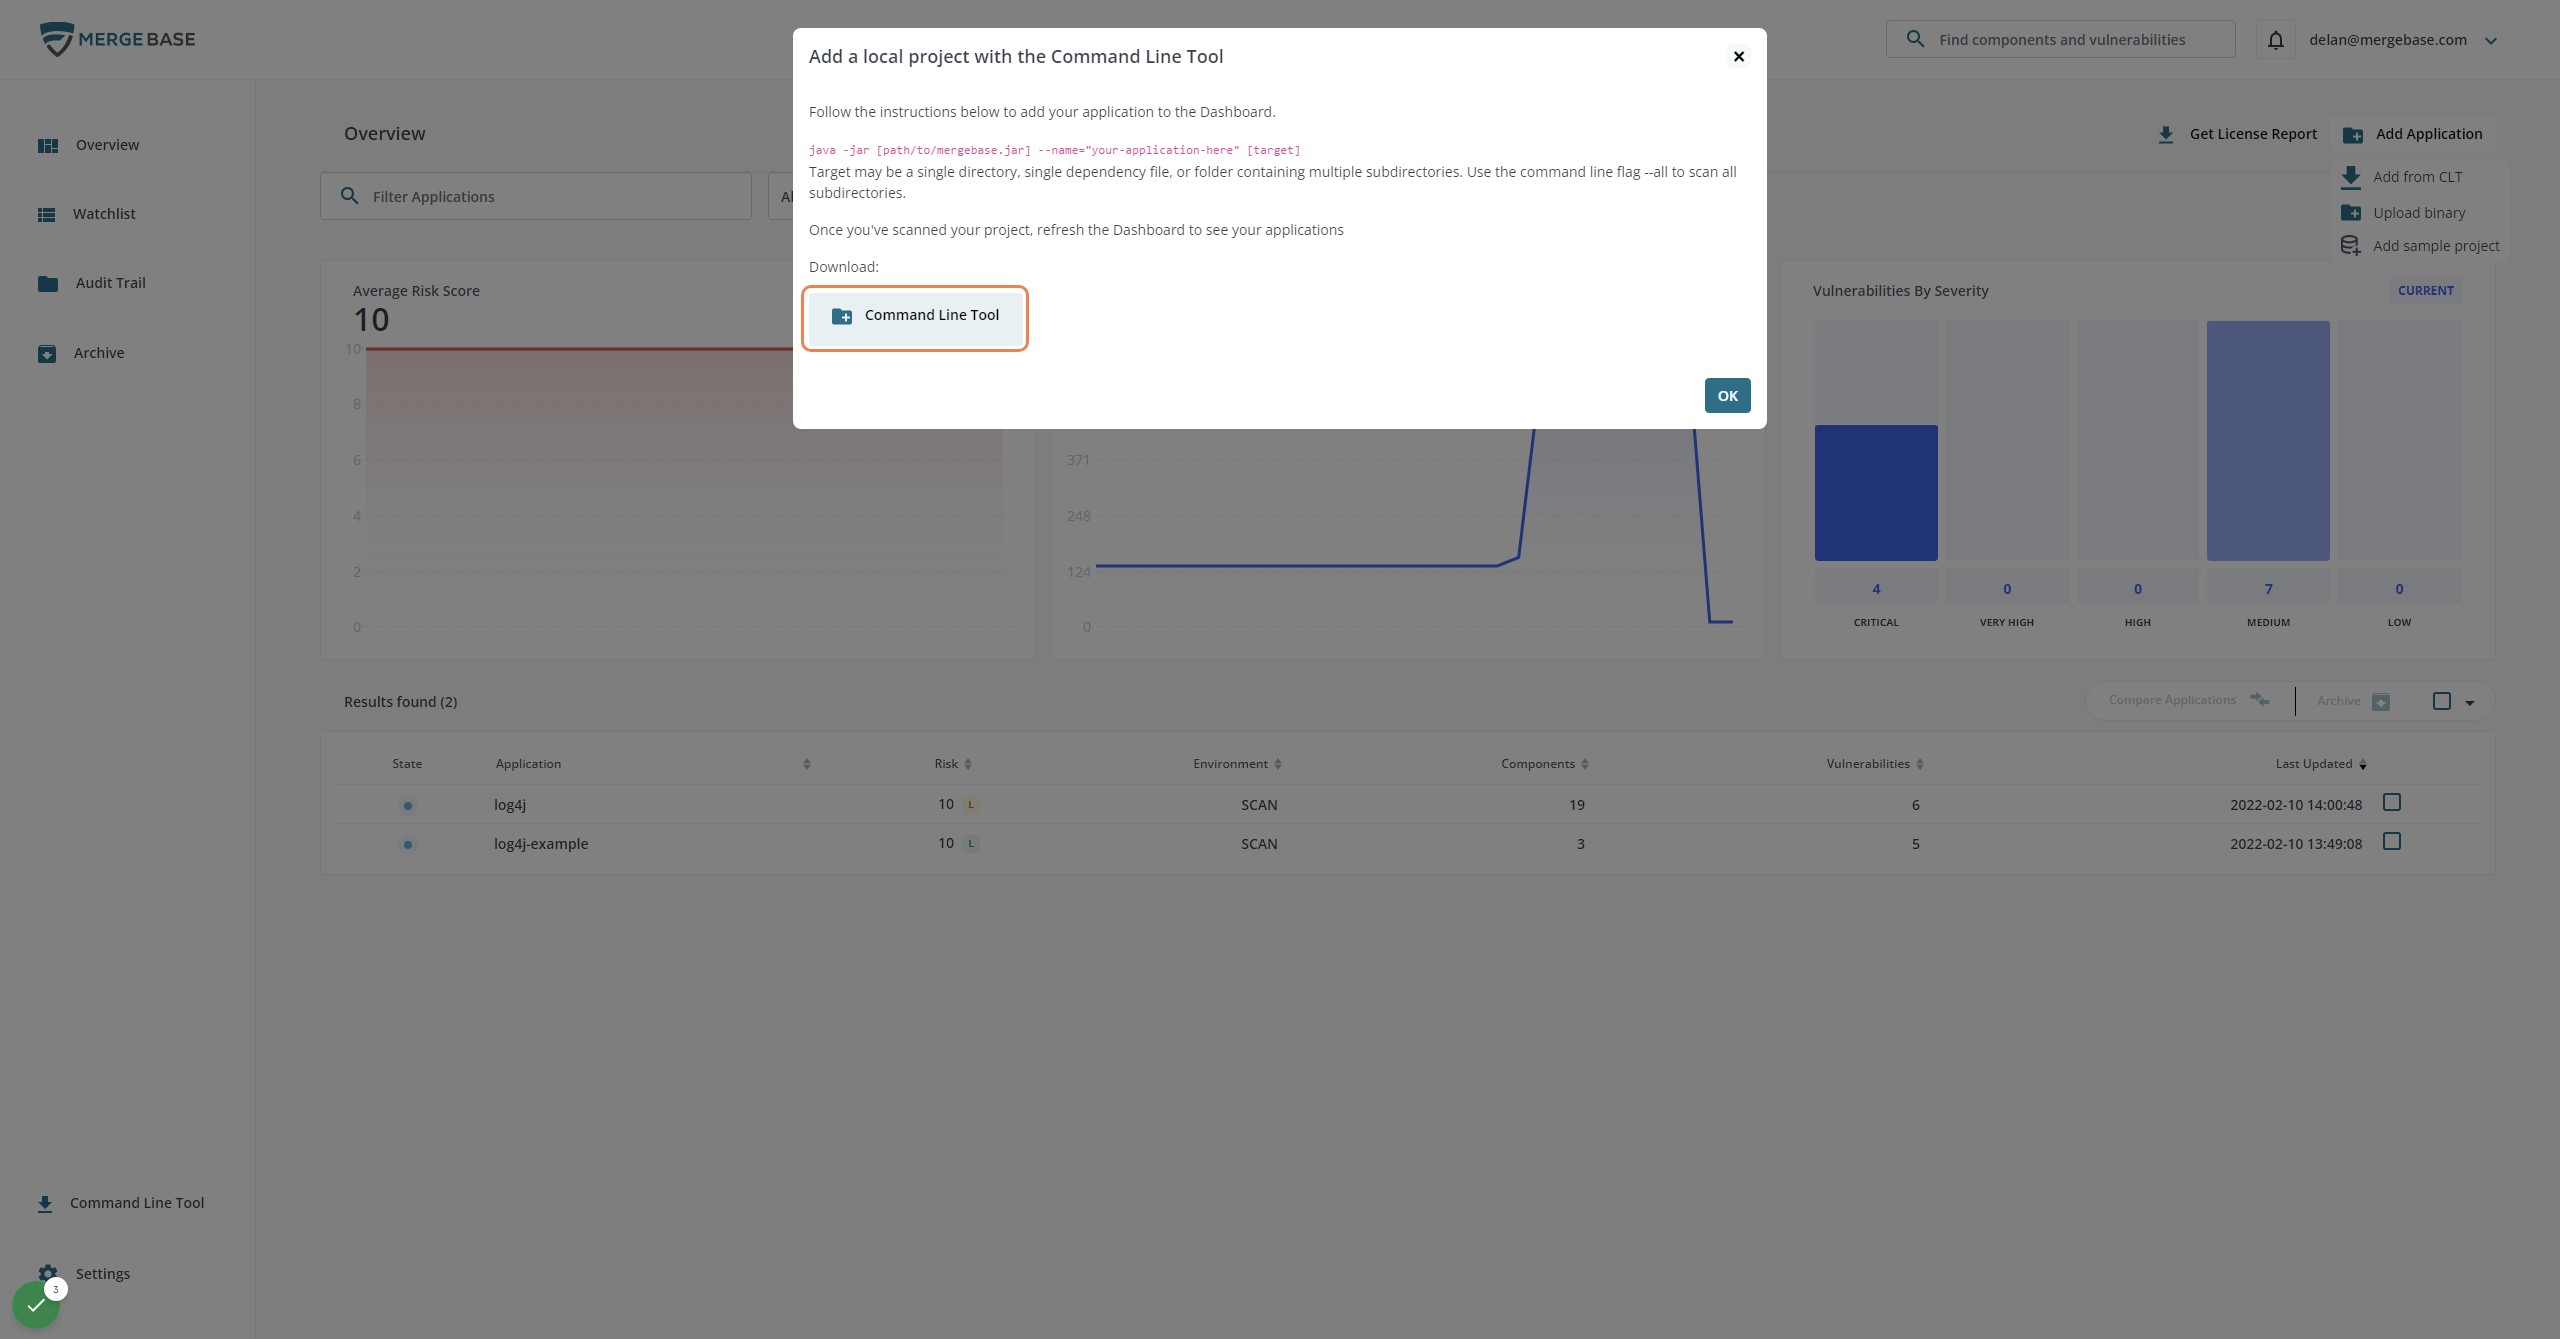
Task: Click the Archive icon in results toolbar
Action: pyautogui.click(x=2381, y=702)
